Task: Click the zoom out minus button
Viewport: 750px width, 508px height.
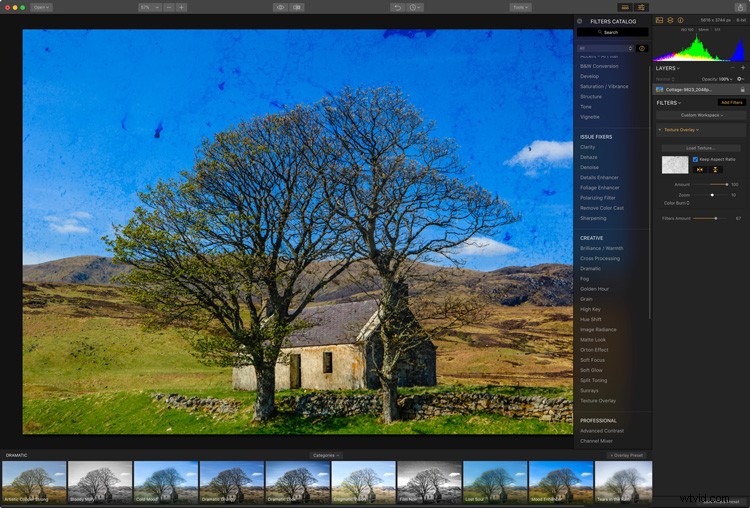Action: [x=168, y=7]
